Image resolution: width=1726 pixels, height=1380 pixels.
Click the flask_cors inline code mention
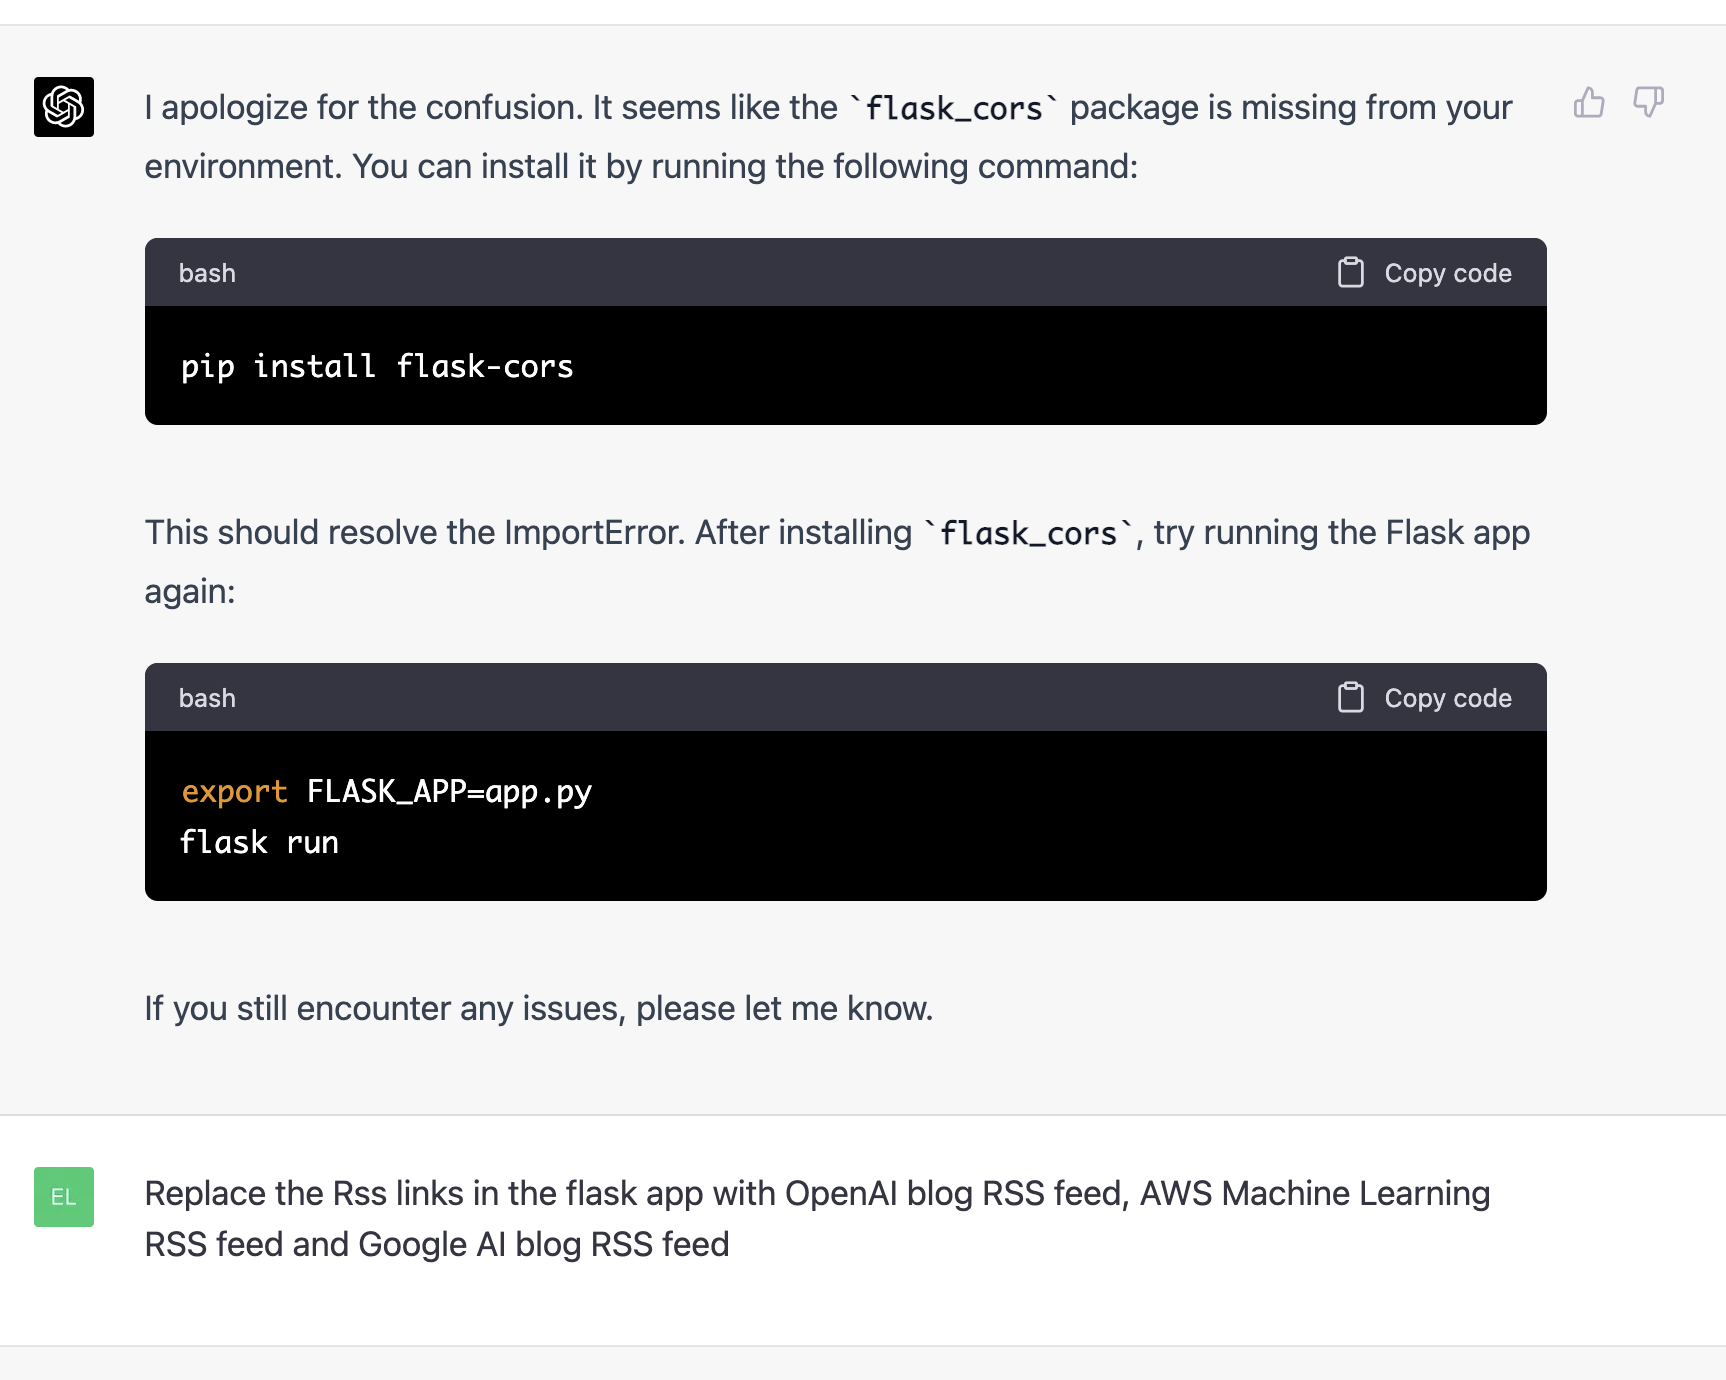tap(953, 107)
